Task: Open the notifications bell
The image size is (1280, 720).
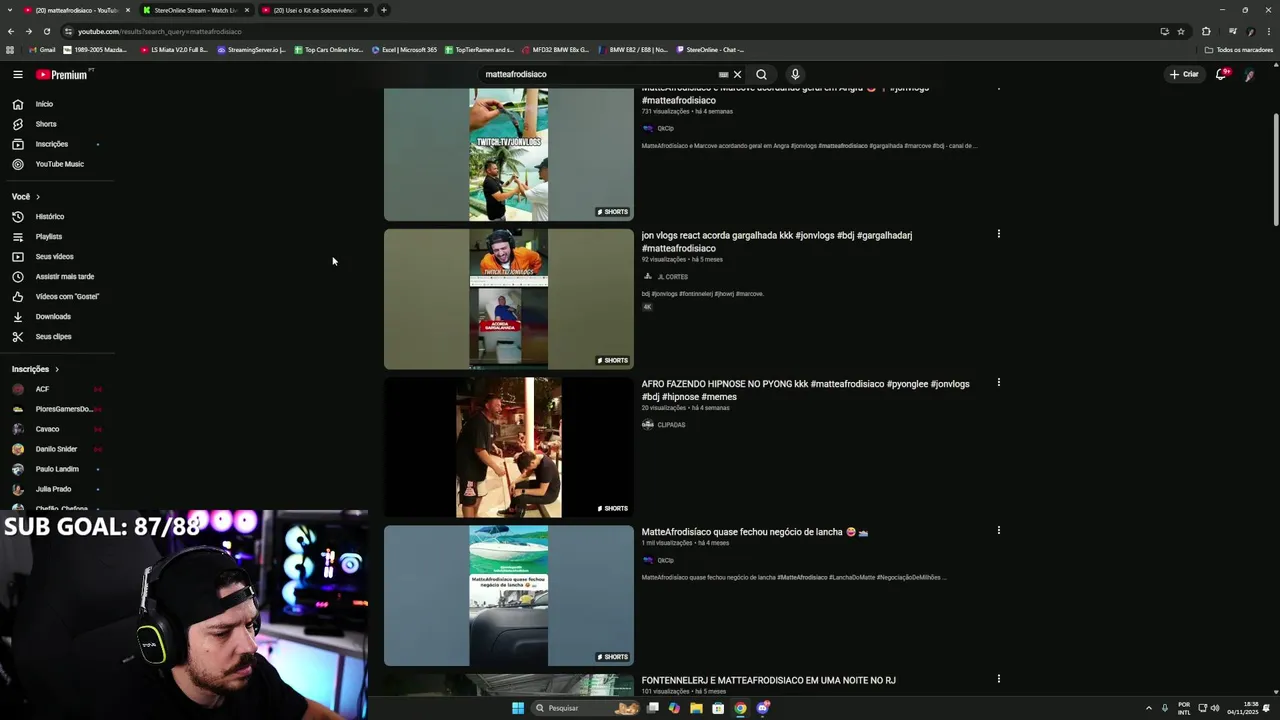Action: pyautogui.click(x=1221, y=74)
